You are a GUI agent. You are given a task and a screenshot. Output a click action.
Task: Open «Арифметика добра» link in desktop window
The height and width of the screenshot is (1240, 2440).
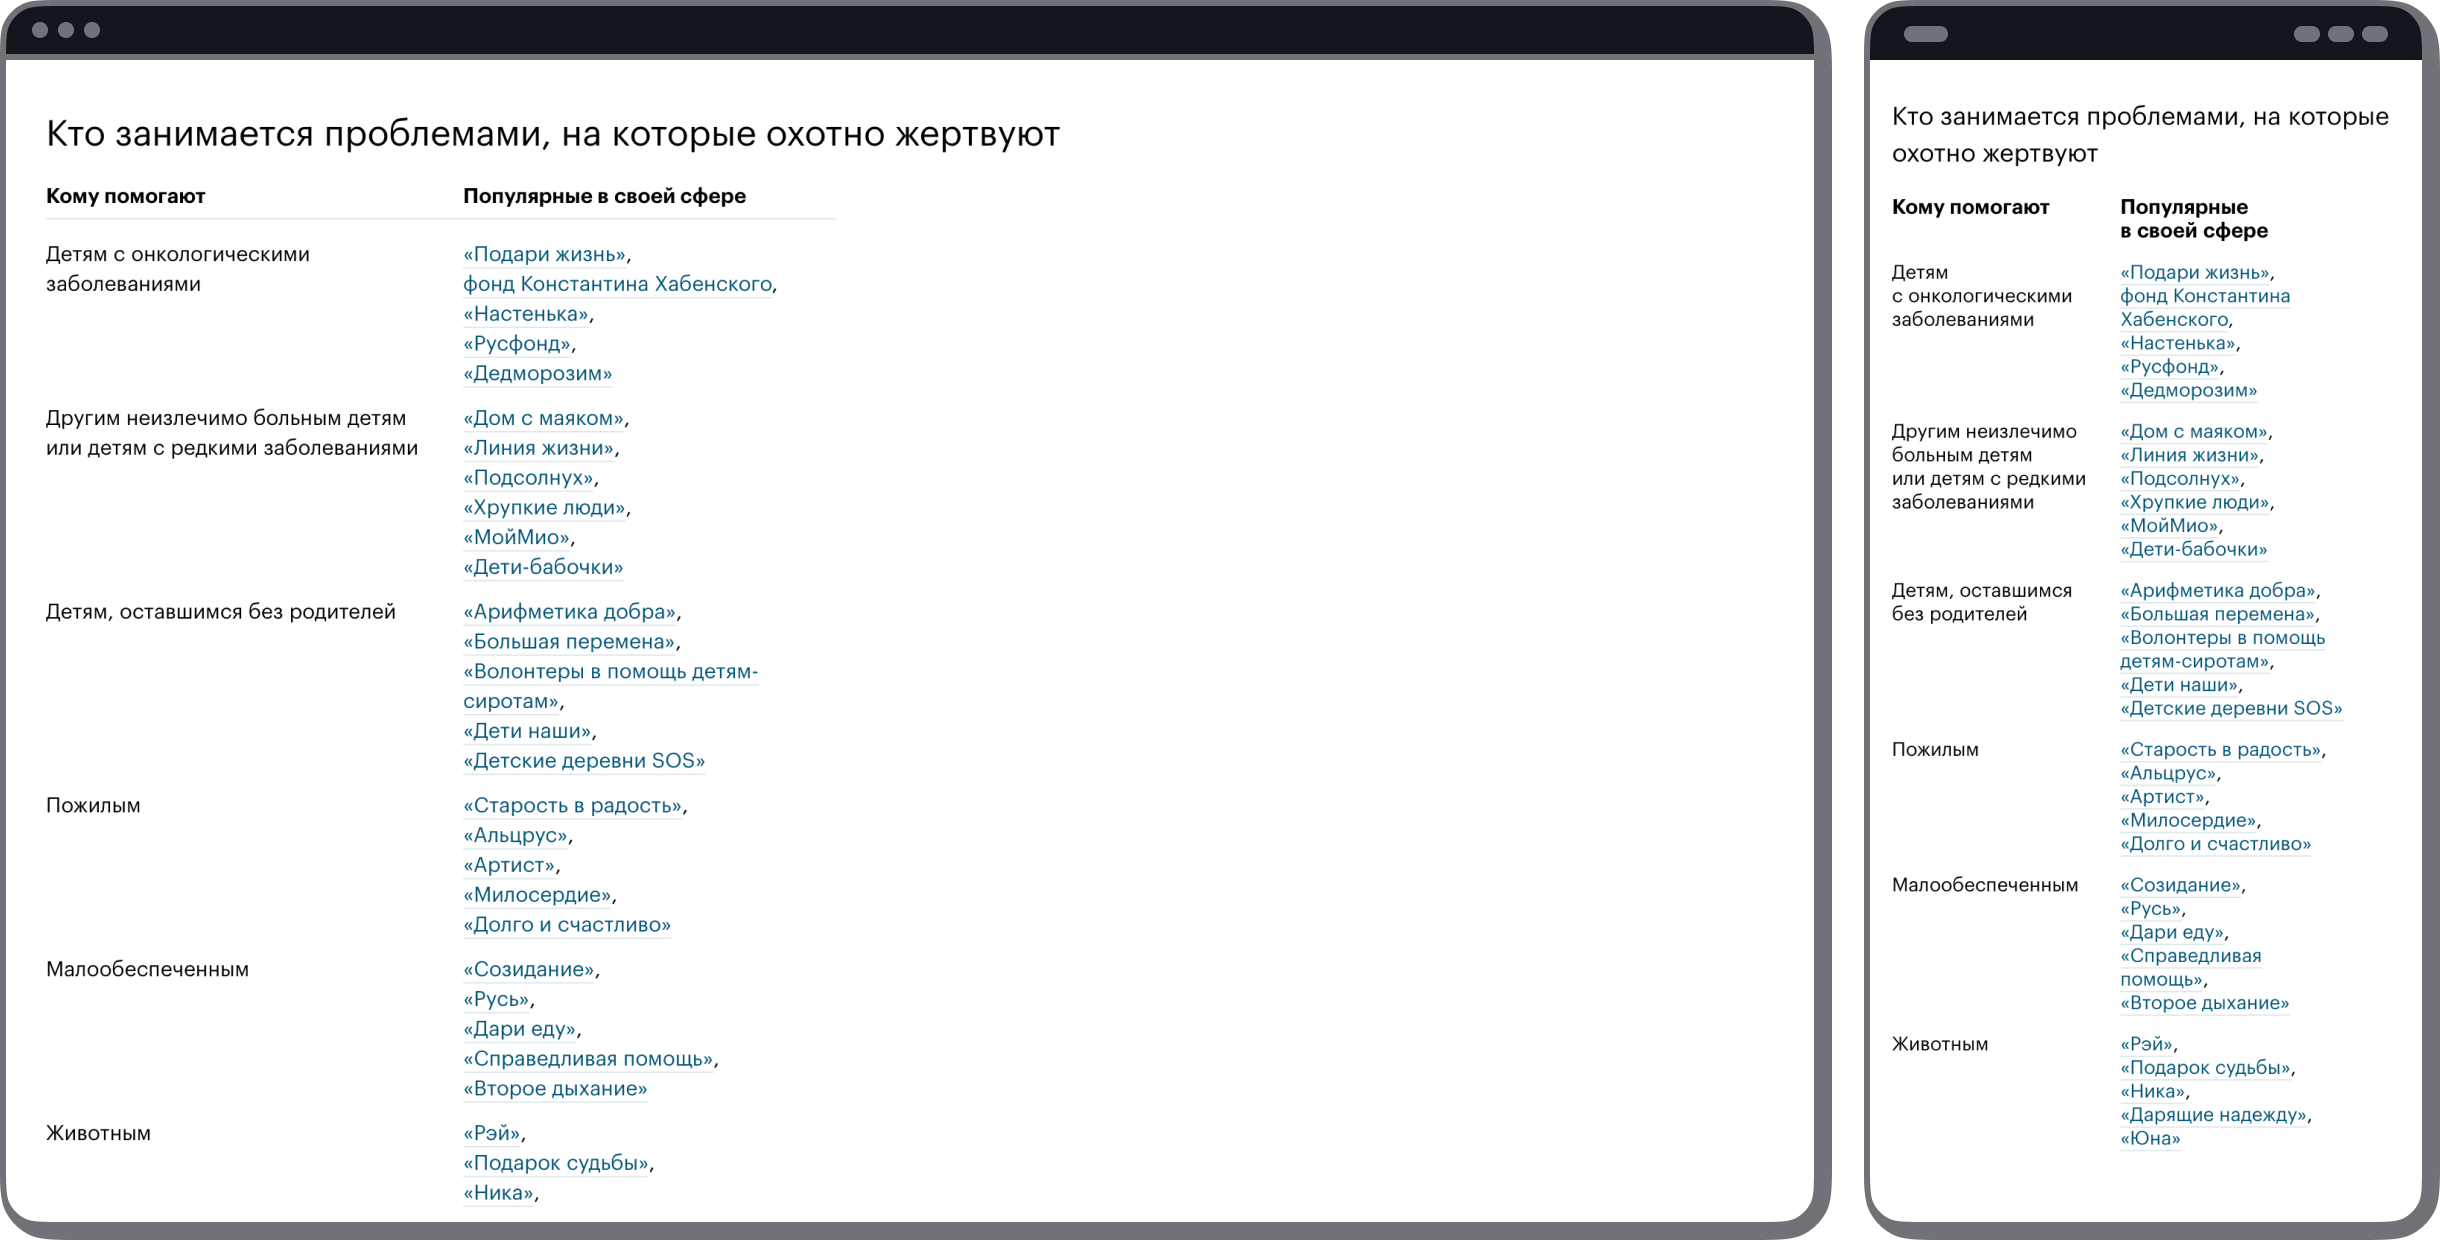coord(569,613)
